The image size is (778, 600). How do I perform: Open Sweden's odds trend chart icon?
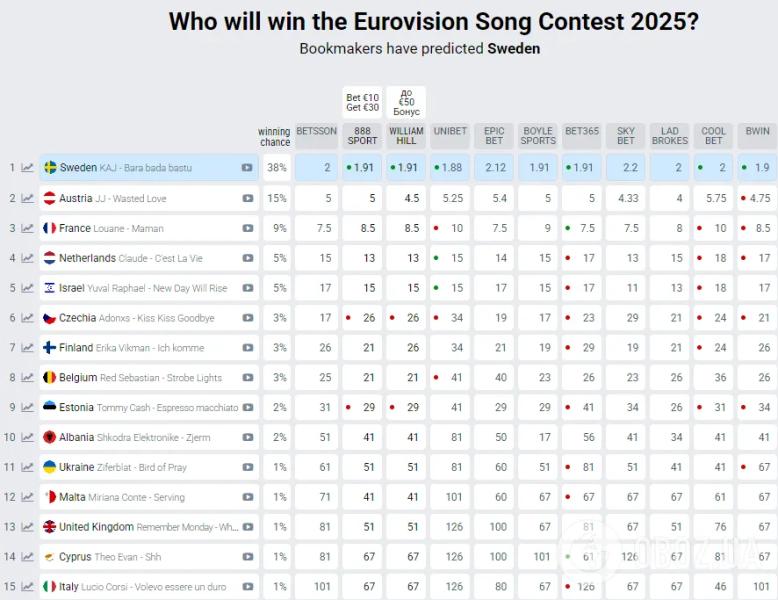pyautogui.click(x=27, y=168)
